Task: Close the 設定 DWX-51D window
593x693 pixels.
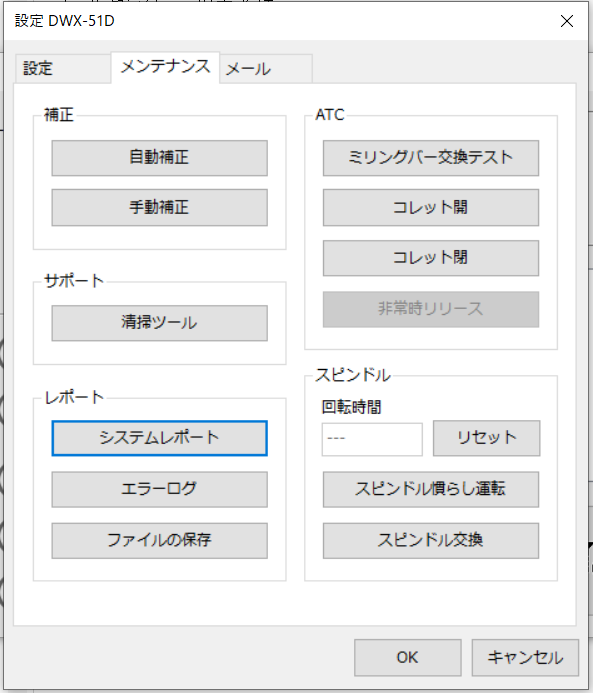Action: pyautogui.click(x=567, y=21)
